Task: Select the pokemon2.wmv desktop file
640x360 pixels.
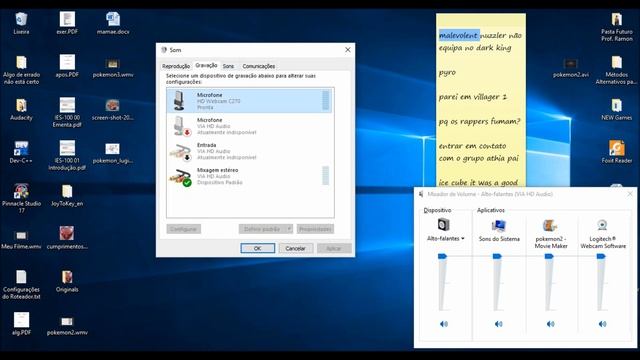Action: tap(67, 326)
